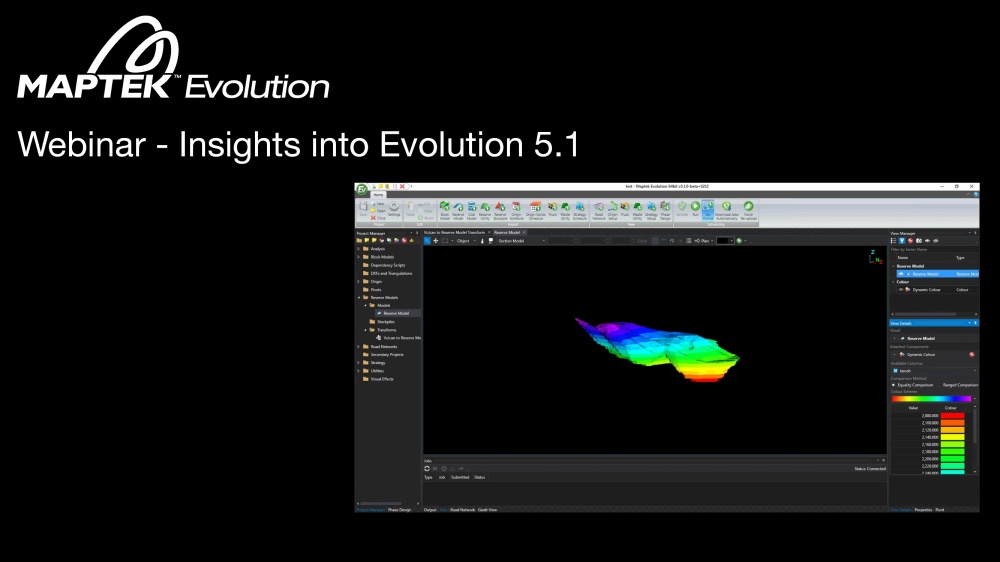The width and height of the screenshot is (1000, 562).
Task: Click the Reserve Stockpile import icon
Action: coord(500,211)
